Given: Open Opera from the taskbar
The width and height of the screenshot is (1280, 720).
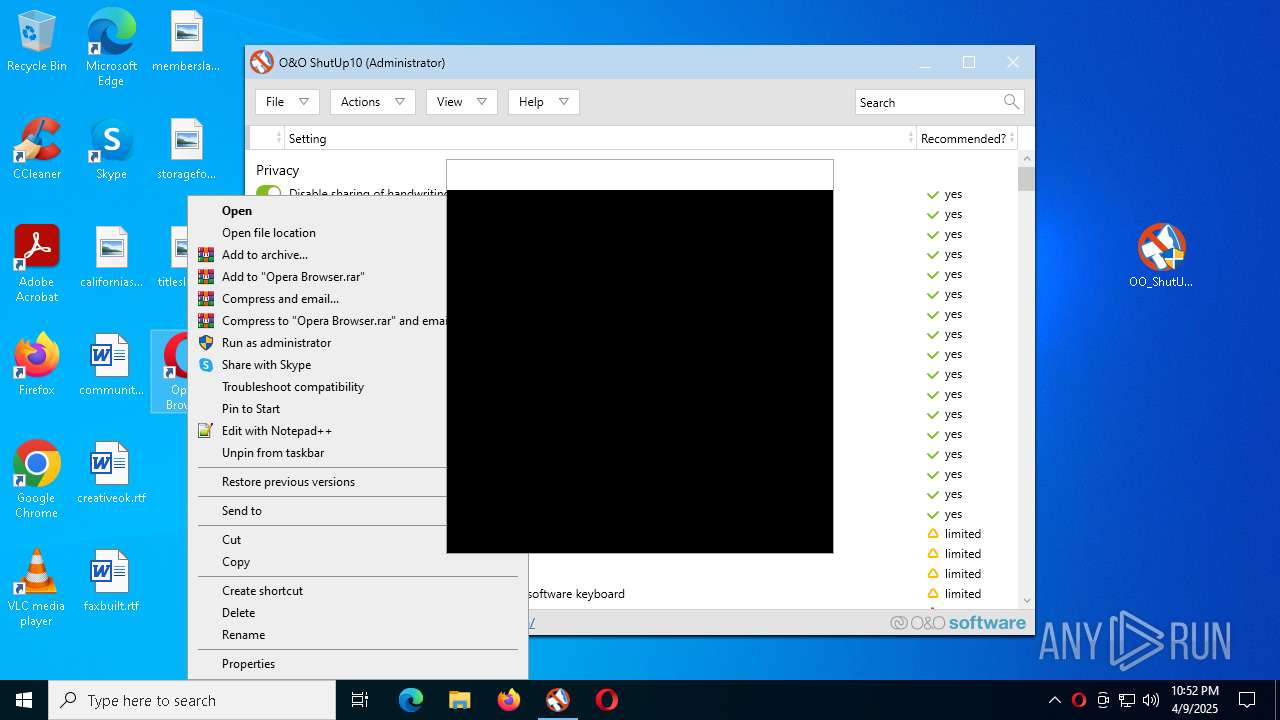Looking at the screenshot, I should point(607,700).
